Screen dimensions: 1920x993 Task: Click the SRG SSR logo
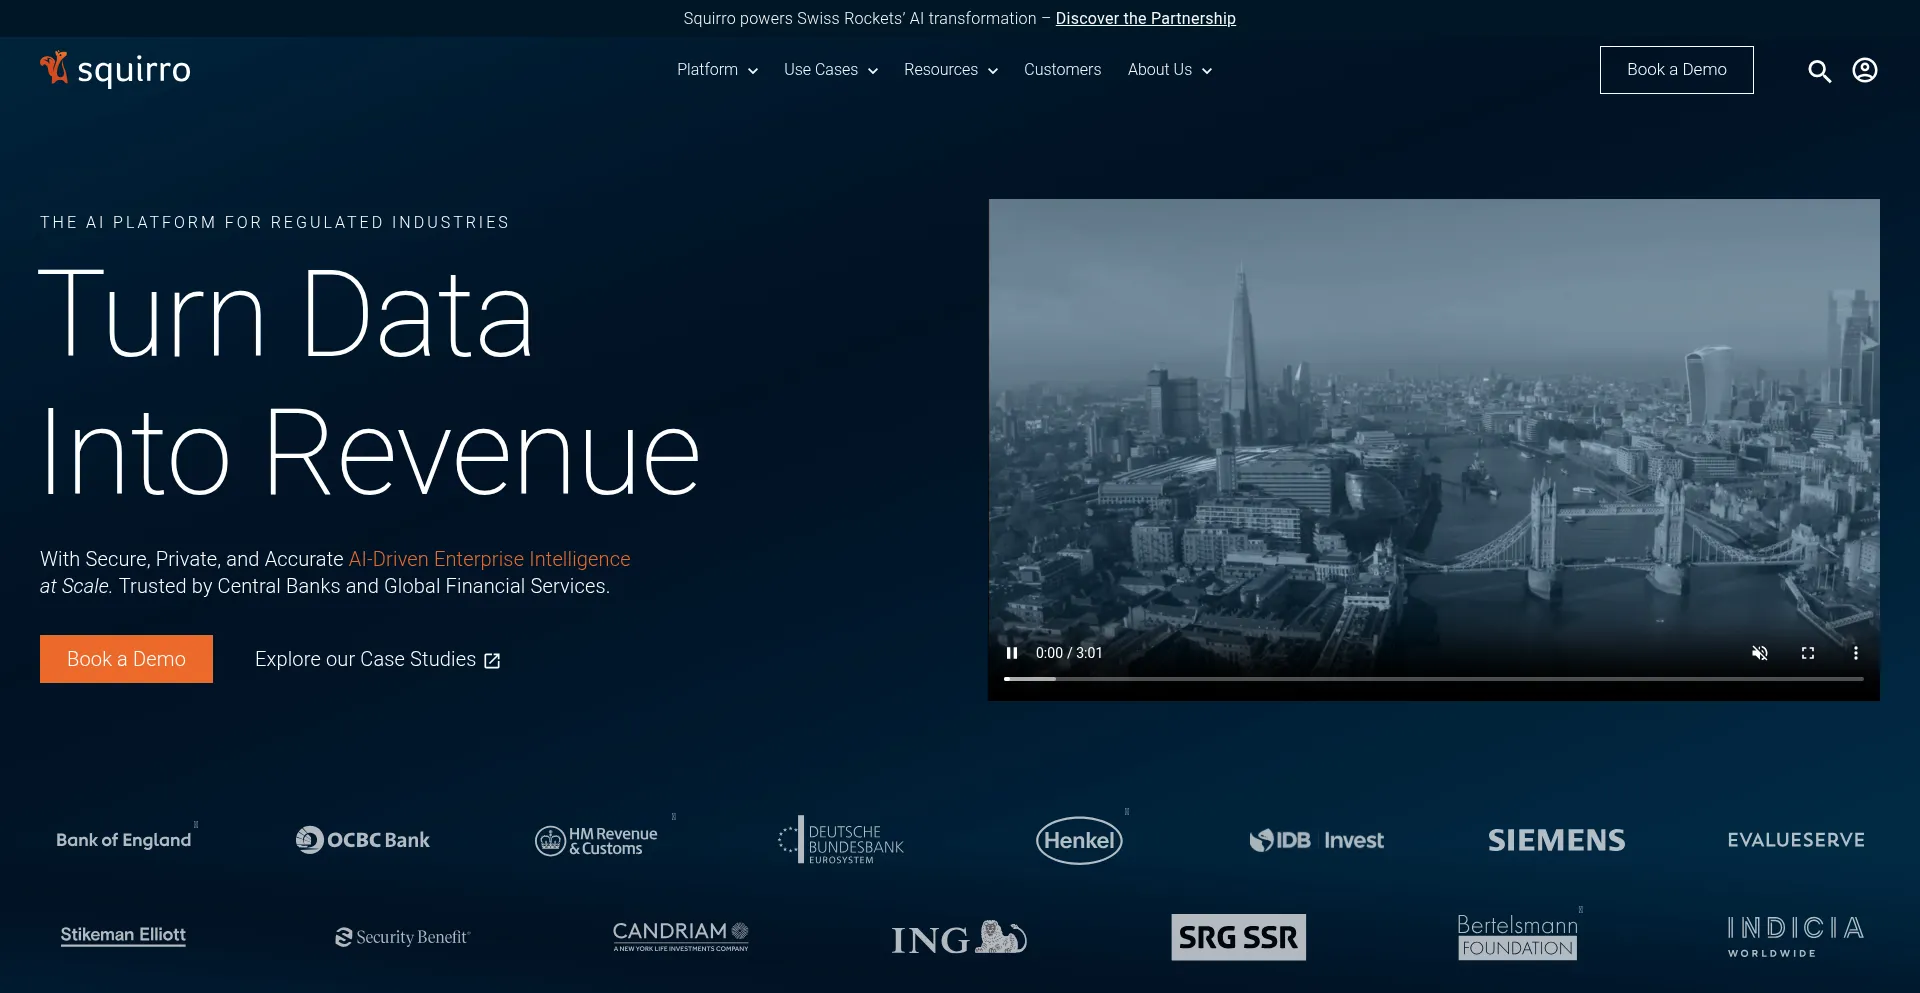click(x=1238, y=937)
